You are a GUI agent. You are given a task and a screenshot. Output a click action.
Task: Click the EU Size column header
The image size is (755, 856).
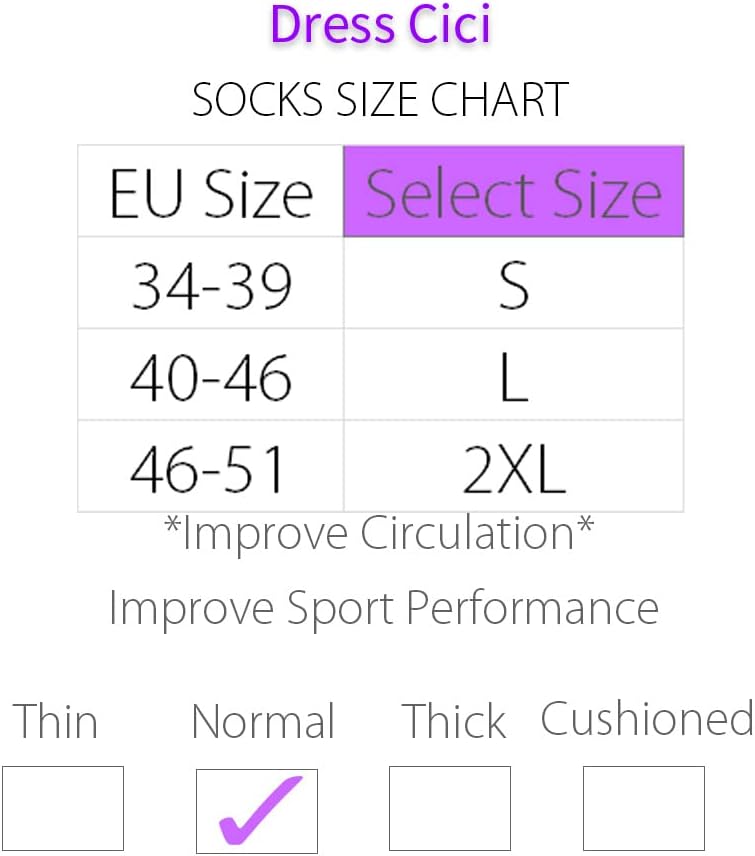[x=211, y=192]
